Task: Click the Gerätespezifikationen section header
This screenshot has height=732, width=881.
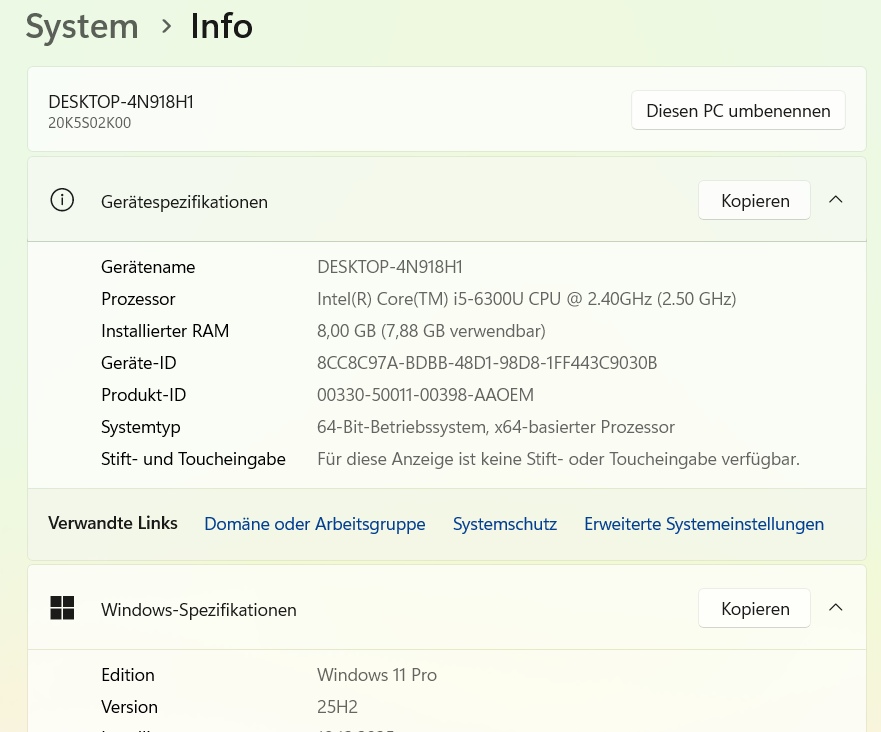Action: (447, 200)
